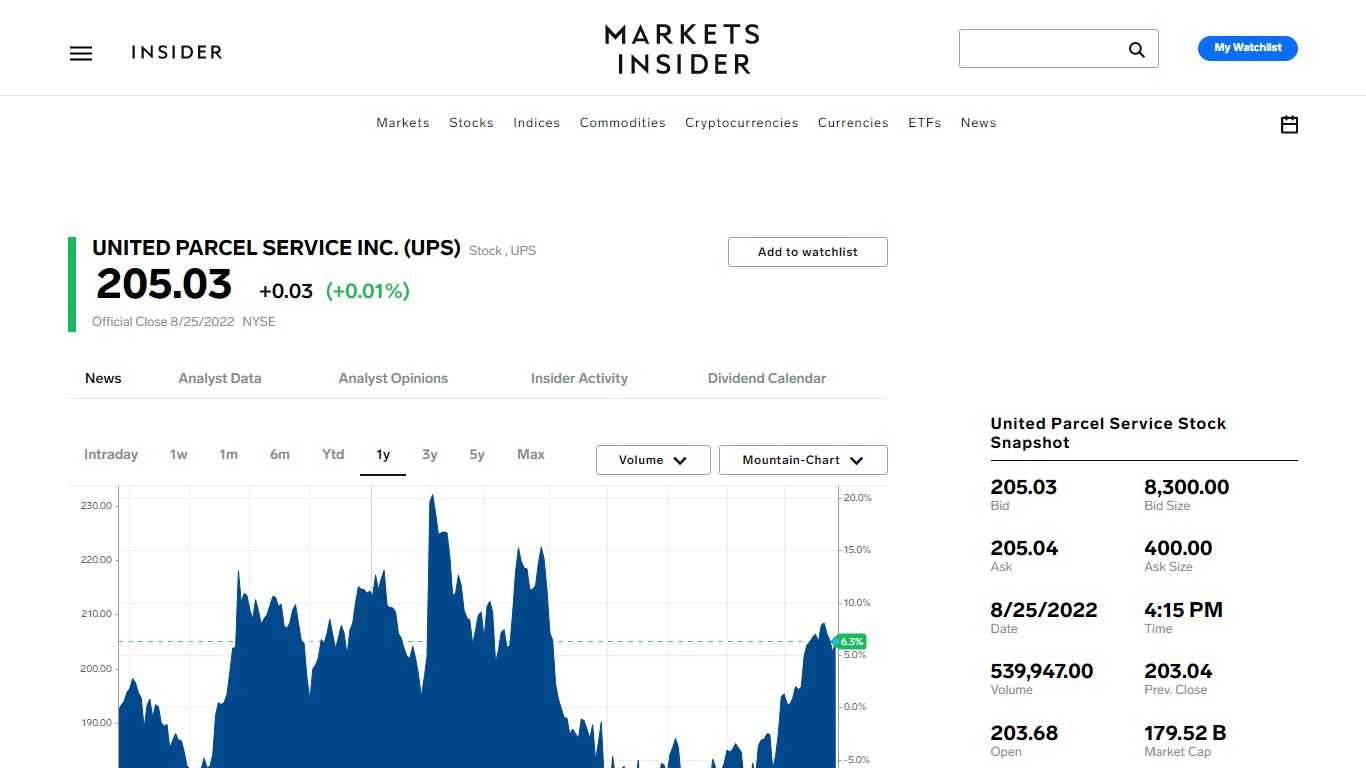Open the hamburger navigation menu

pyautogui.click(x=81, y=53)
